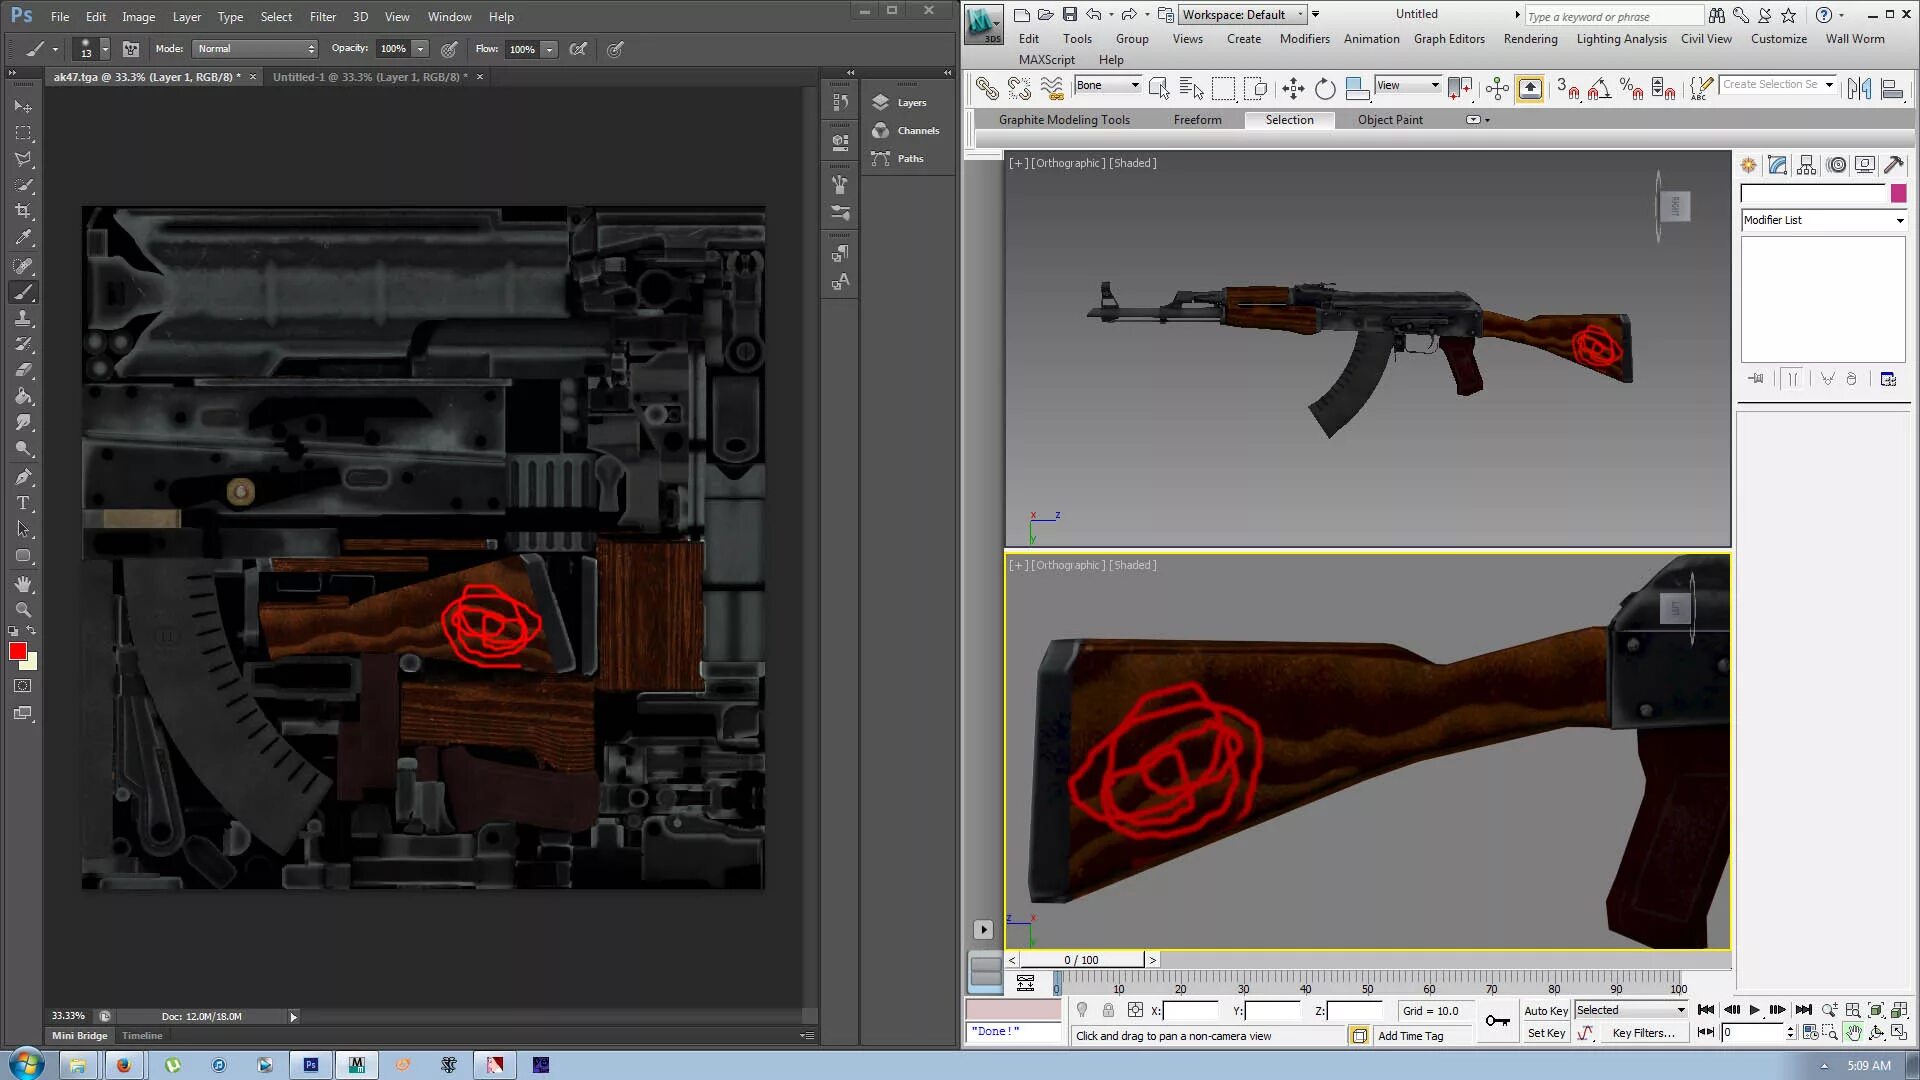The image size is (1920, 1080).
Task: Select the Hand tool in Photoshop toolbar
Action: coord(23,583)
